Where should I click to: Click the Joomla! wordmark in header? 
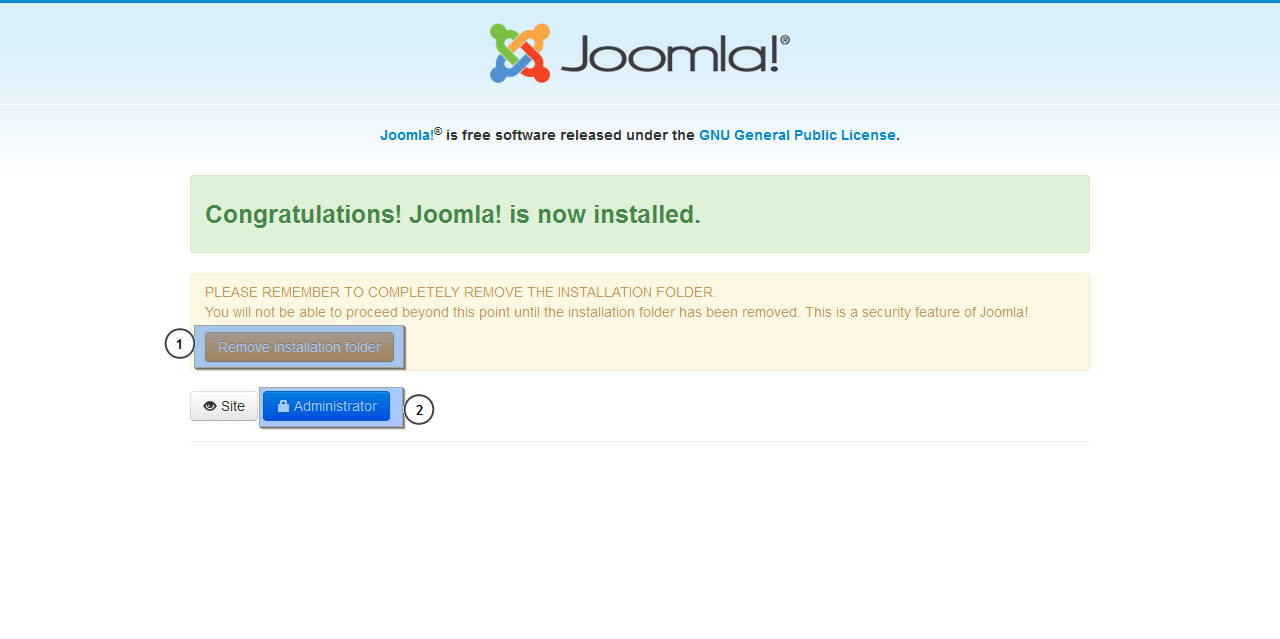[670, 55]
